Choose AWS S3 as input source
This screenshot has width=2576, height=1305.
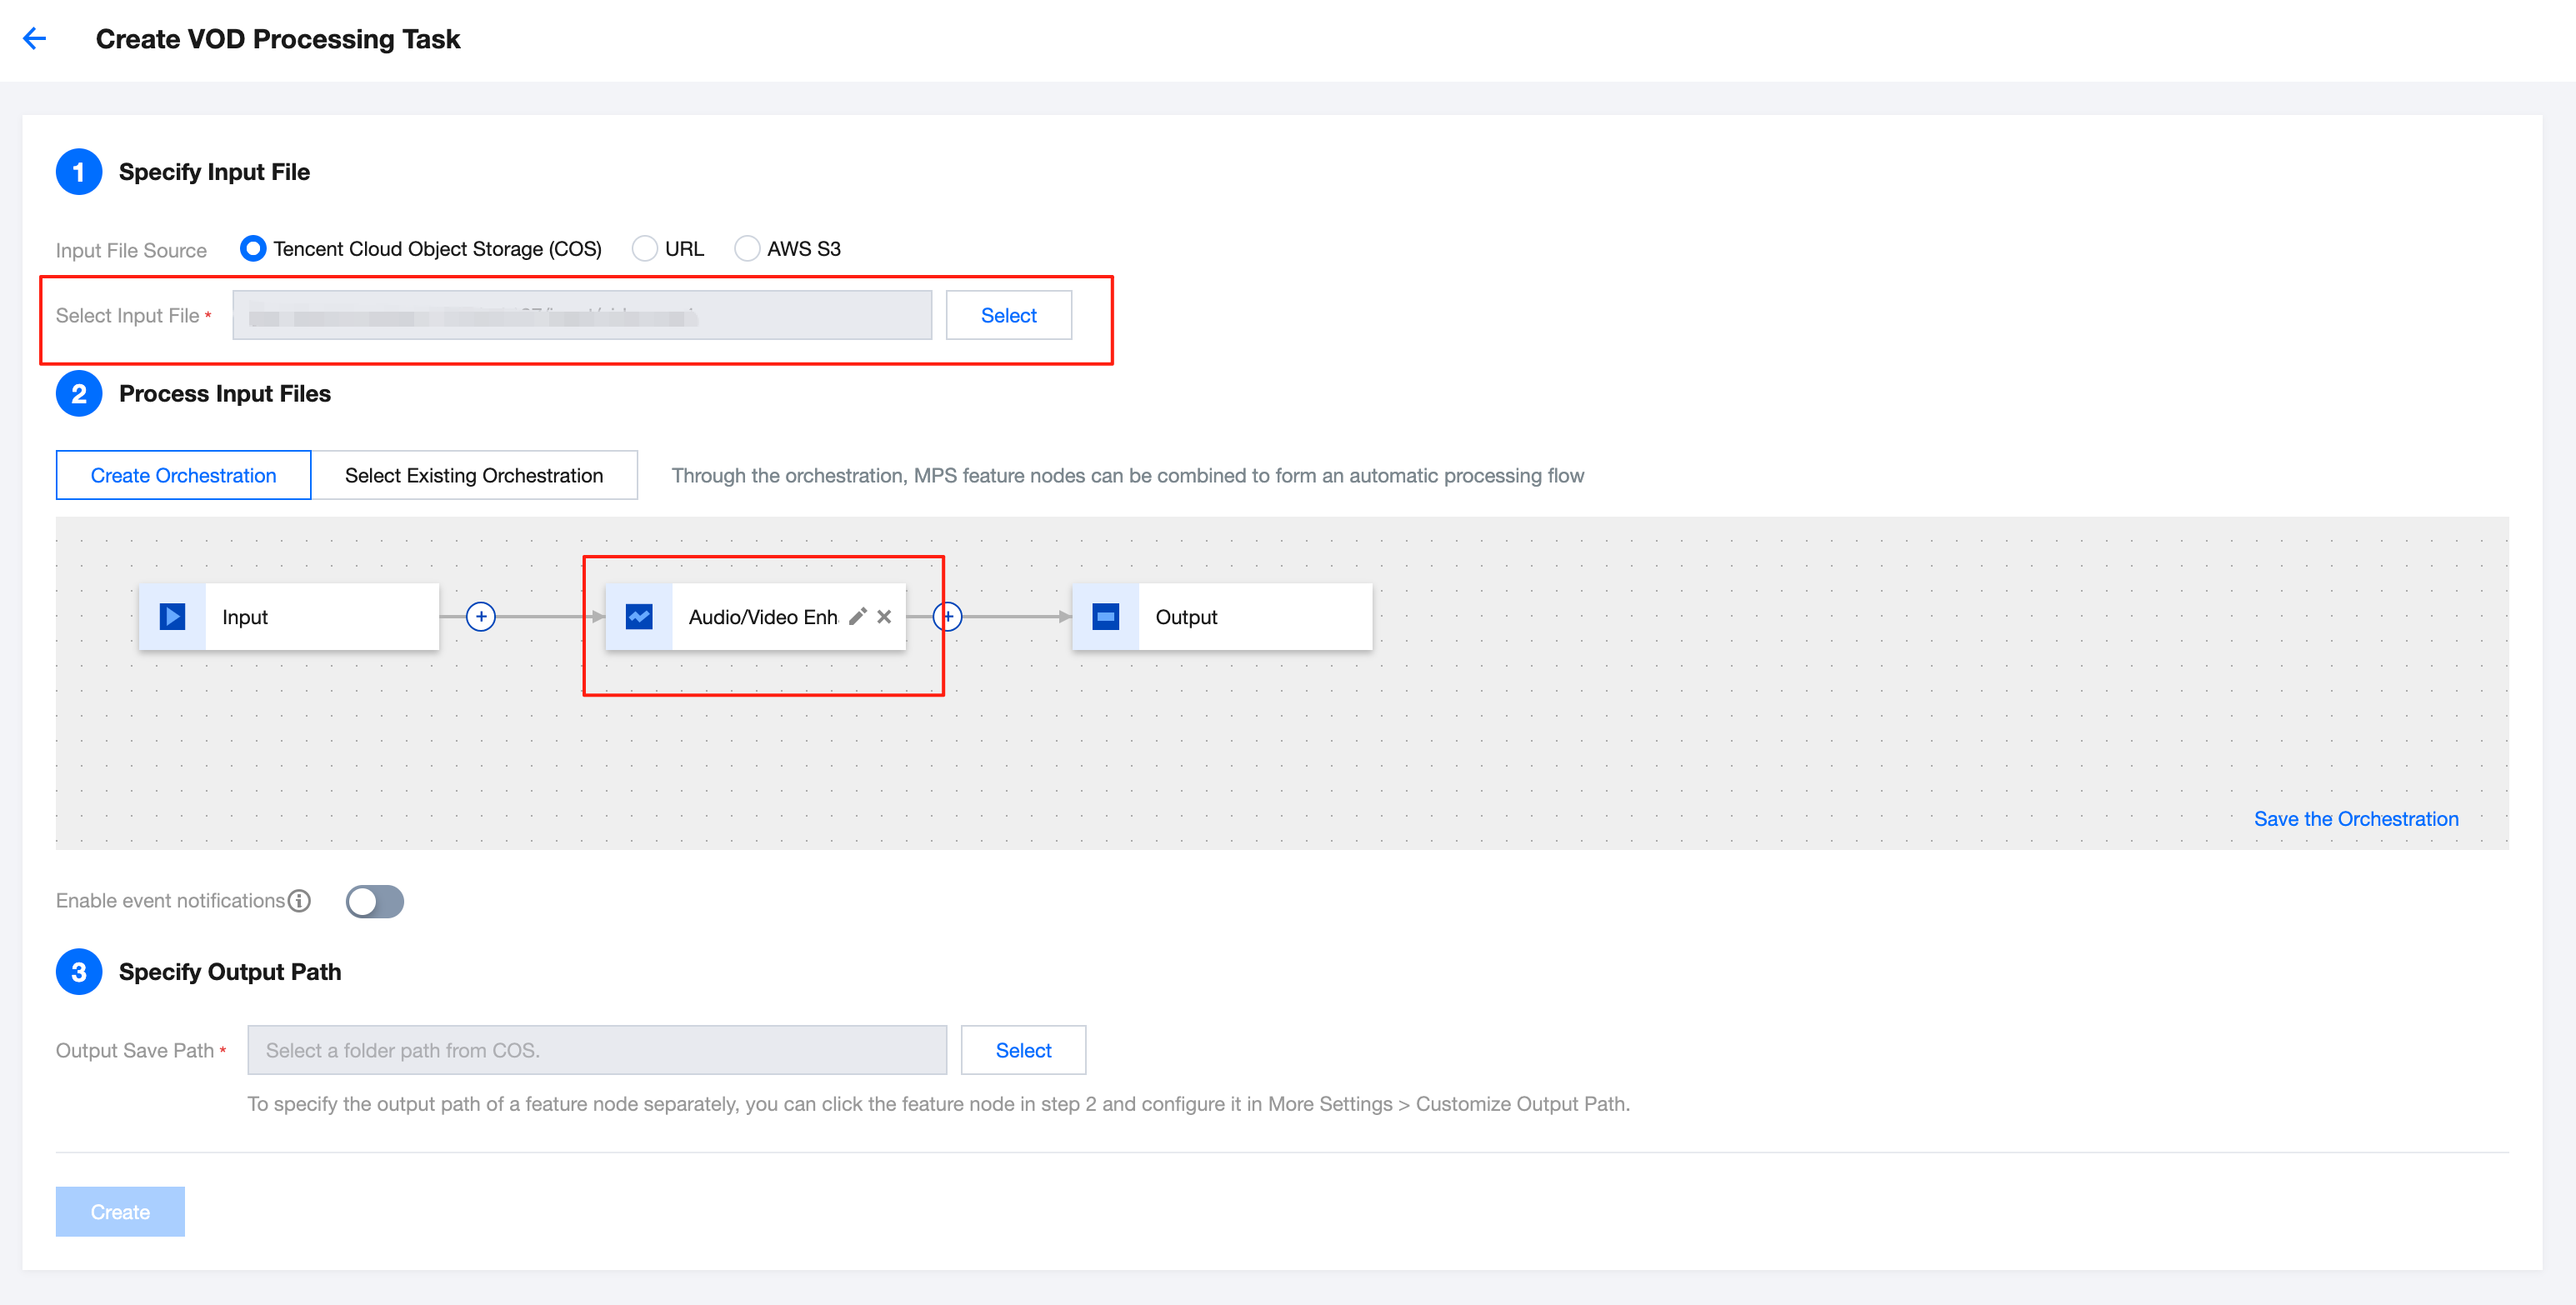pyautogui.click(x=747, y=248)
